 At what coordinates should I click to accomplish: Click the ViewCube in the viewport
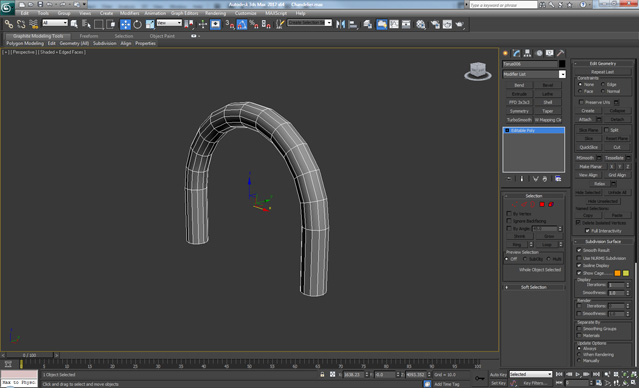(478, 71)
